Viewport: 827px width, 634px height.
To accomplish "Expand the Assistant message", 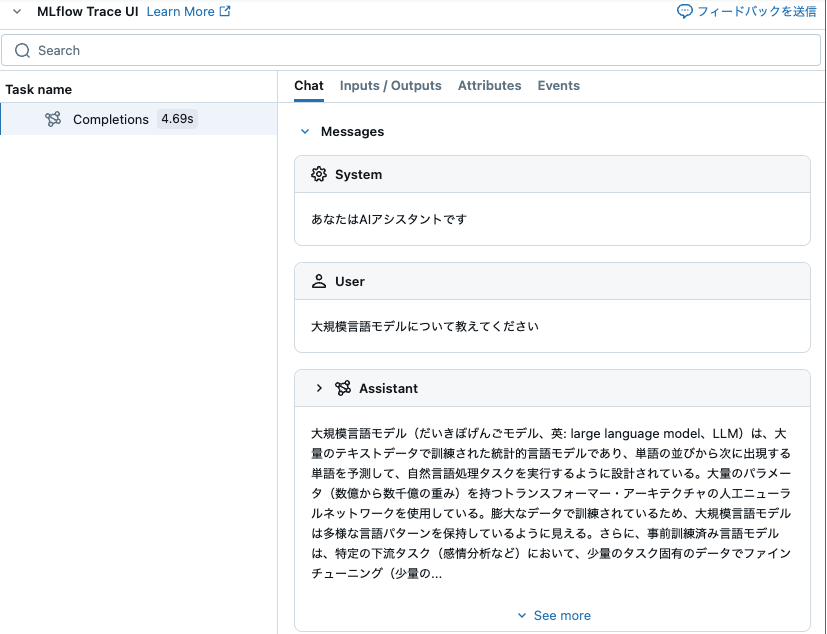I will (x=318, y=388).
